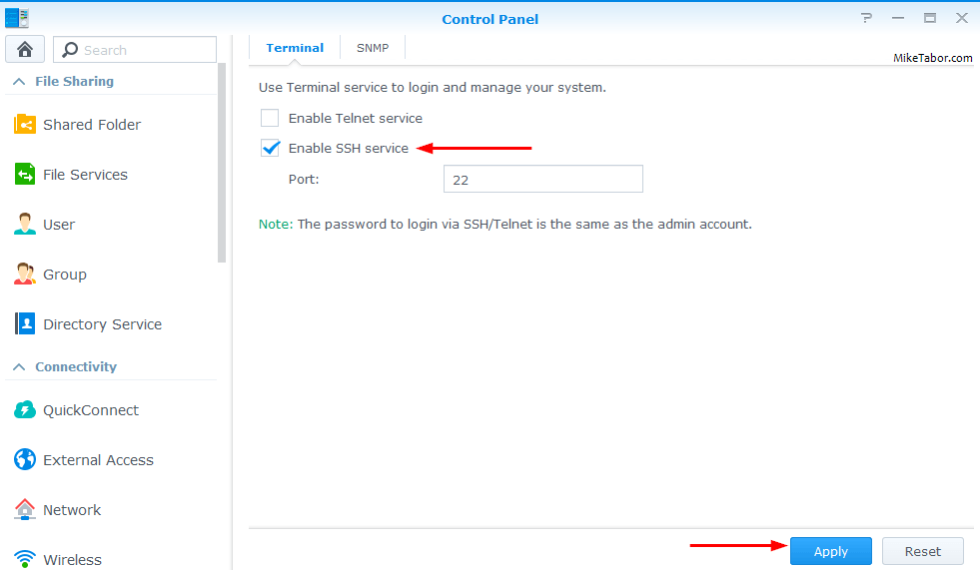Click the Control Panel app icon in title bar
The image size is (980, 570).
17,18
